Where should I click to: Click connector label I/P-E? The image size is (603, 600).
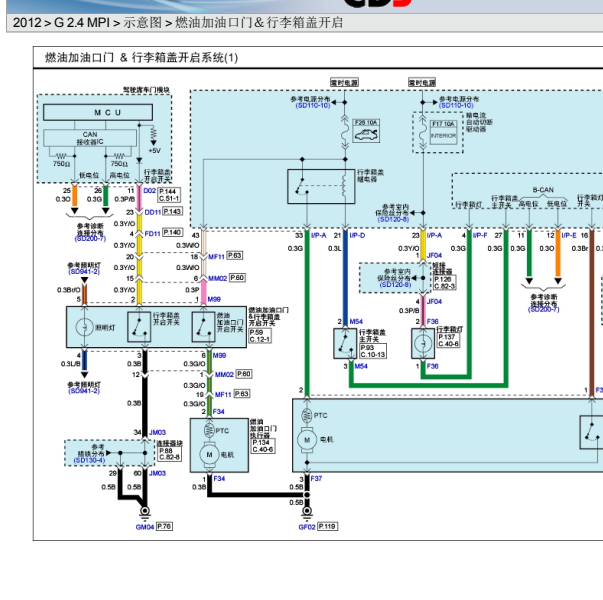click(569, 235)
